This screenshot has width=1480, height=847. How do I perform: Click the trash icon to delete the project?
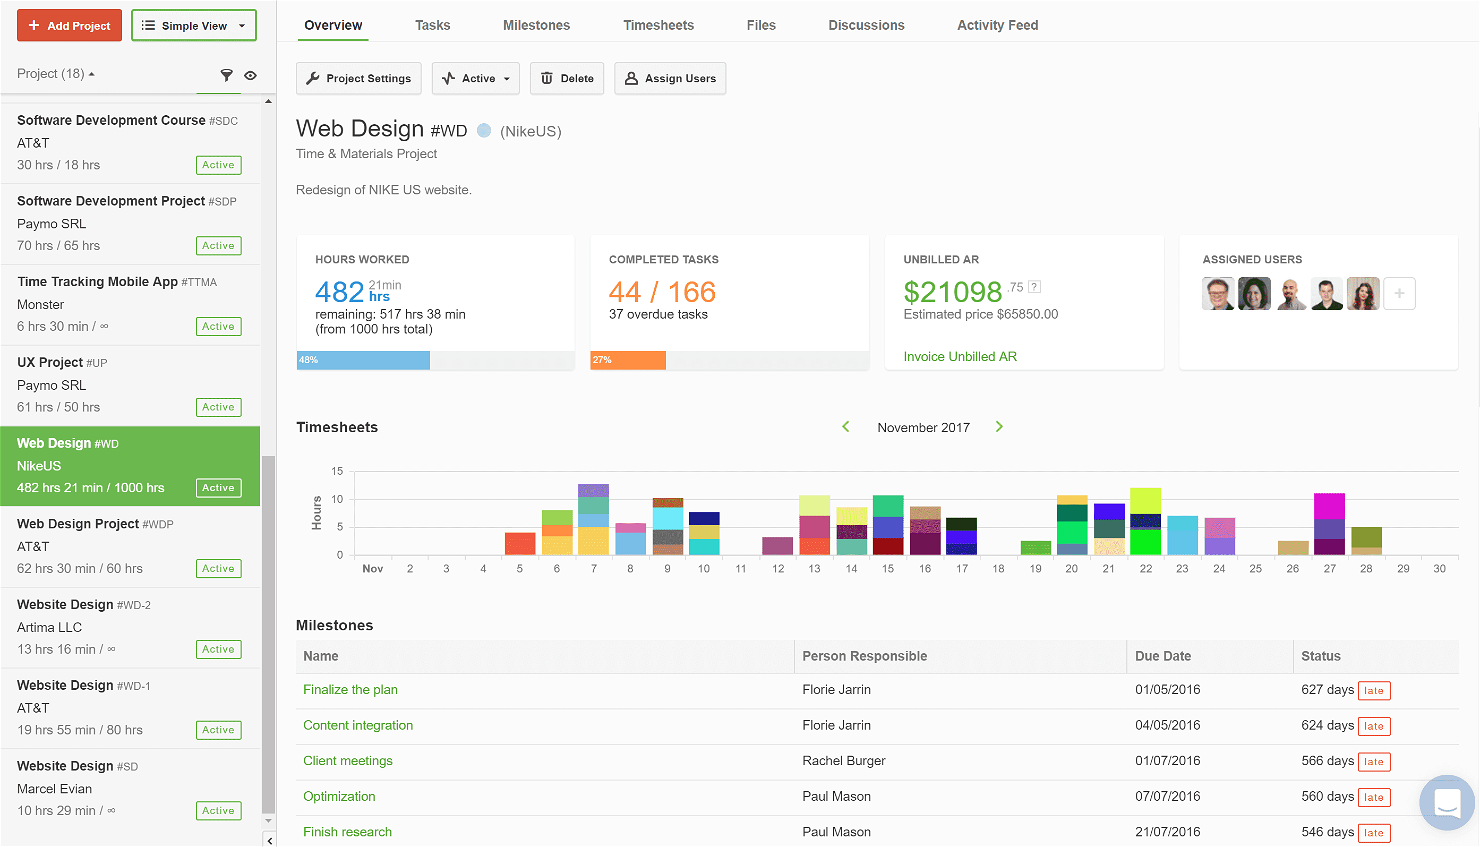(x=548, y=78)
